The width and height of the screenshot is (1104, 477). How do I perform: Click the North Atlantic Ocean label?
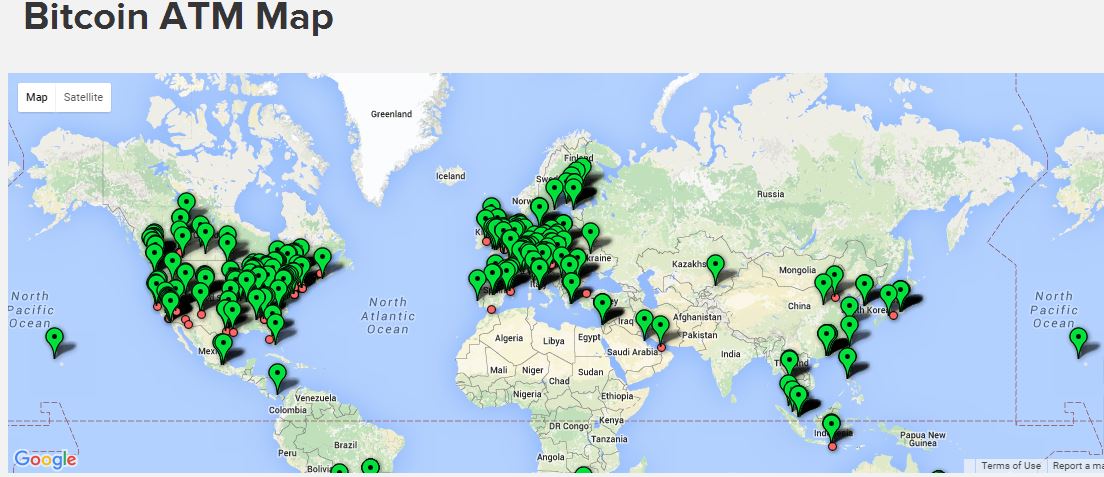(387, 316)
